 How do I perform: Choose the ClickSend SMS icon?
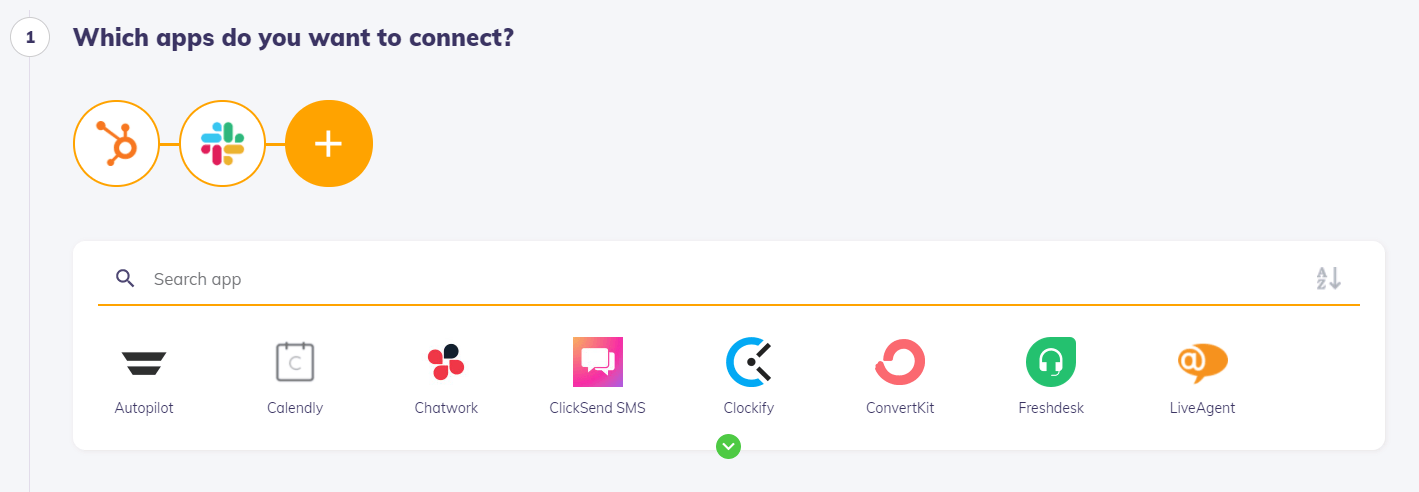598,362
